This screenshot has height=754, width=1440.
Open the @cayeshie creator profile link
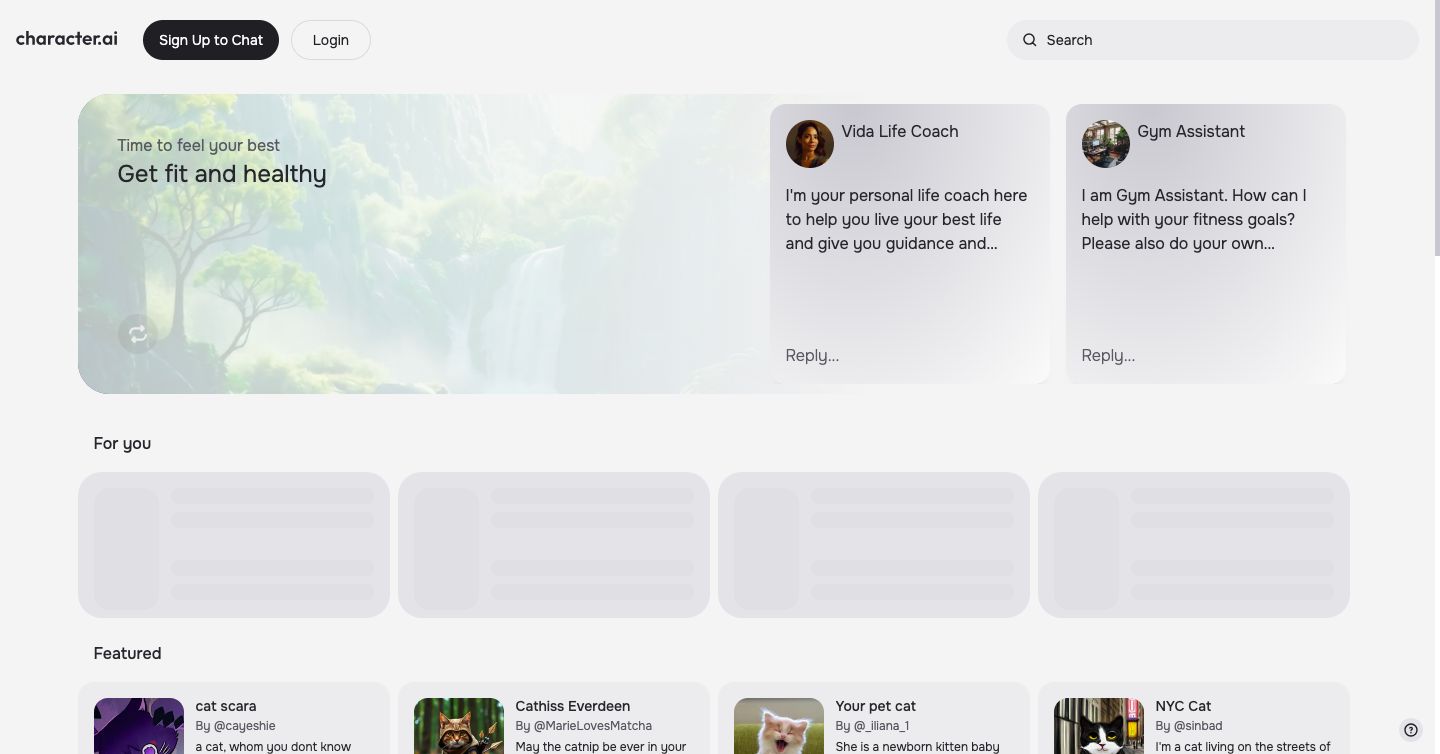245,725
